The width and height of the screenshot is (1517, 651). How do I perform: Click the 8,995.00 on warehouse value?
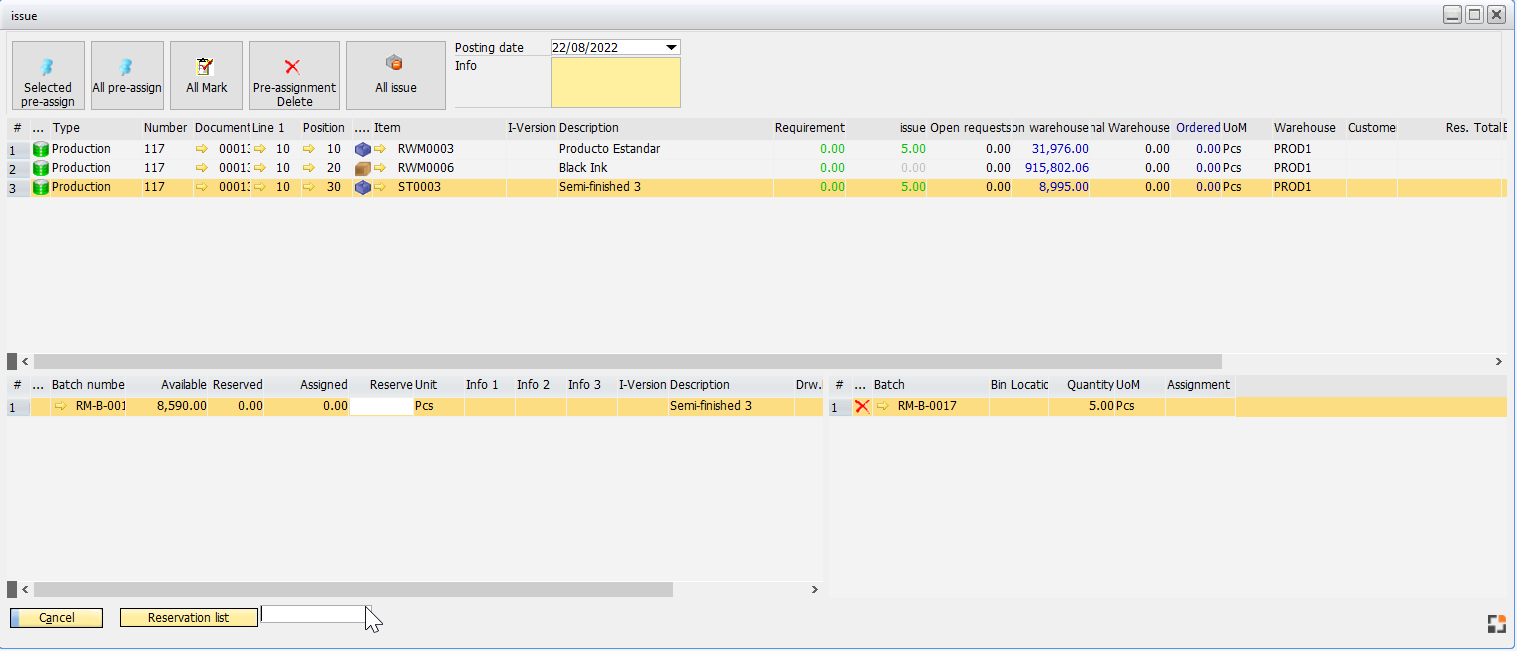pyautogui.click(x=1064, y=187)
